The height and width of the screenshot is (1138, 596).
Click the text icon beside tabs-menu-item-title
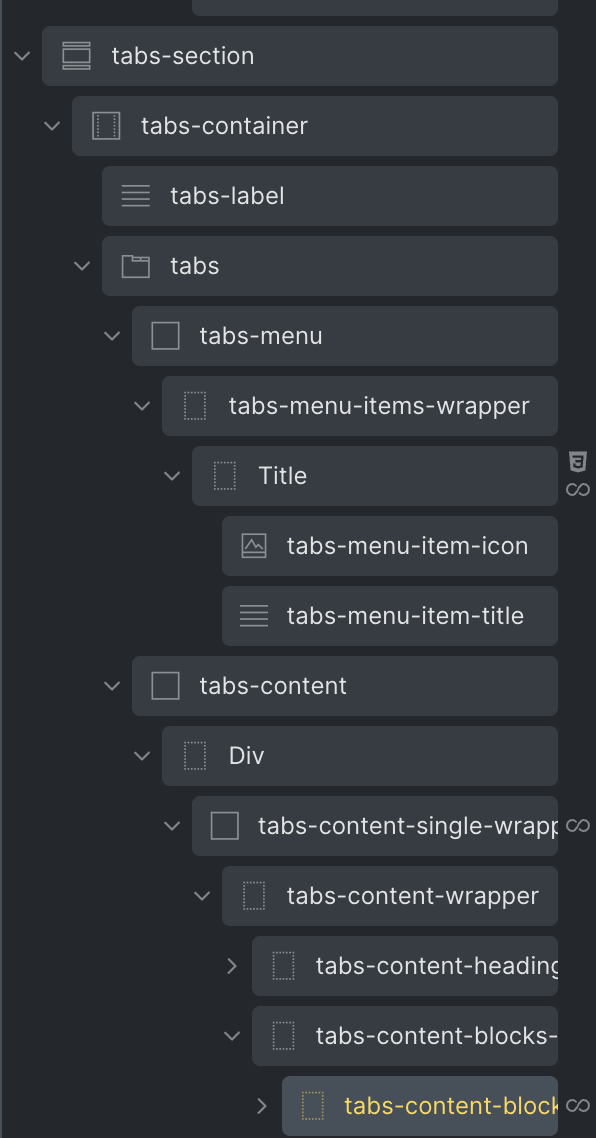tap(254, 616)
